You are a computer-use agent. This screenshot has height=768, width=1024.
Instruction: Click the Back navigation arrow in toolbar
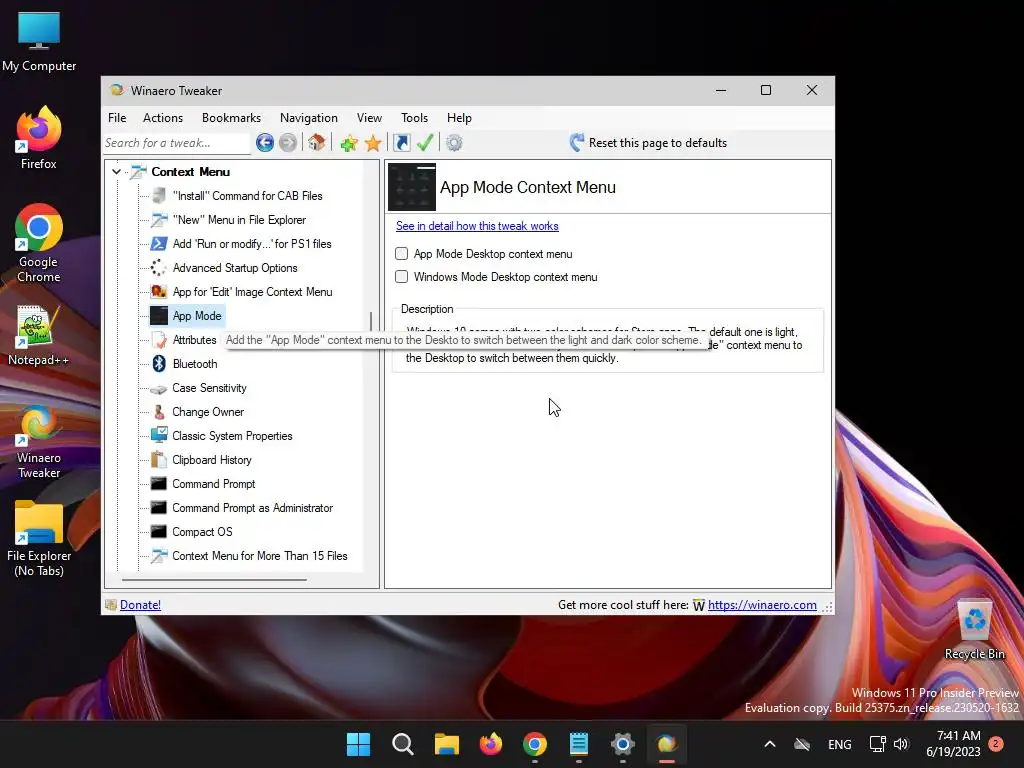(x=264, y=142)
